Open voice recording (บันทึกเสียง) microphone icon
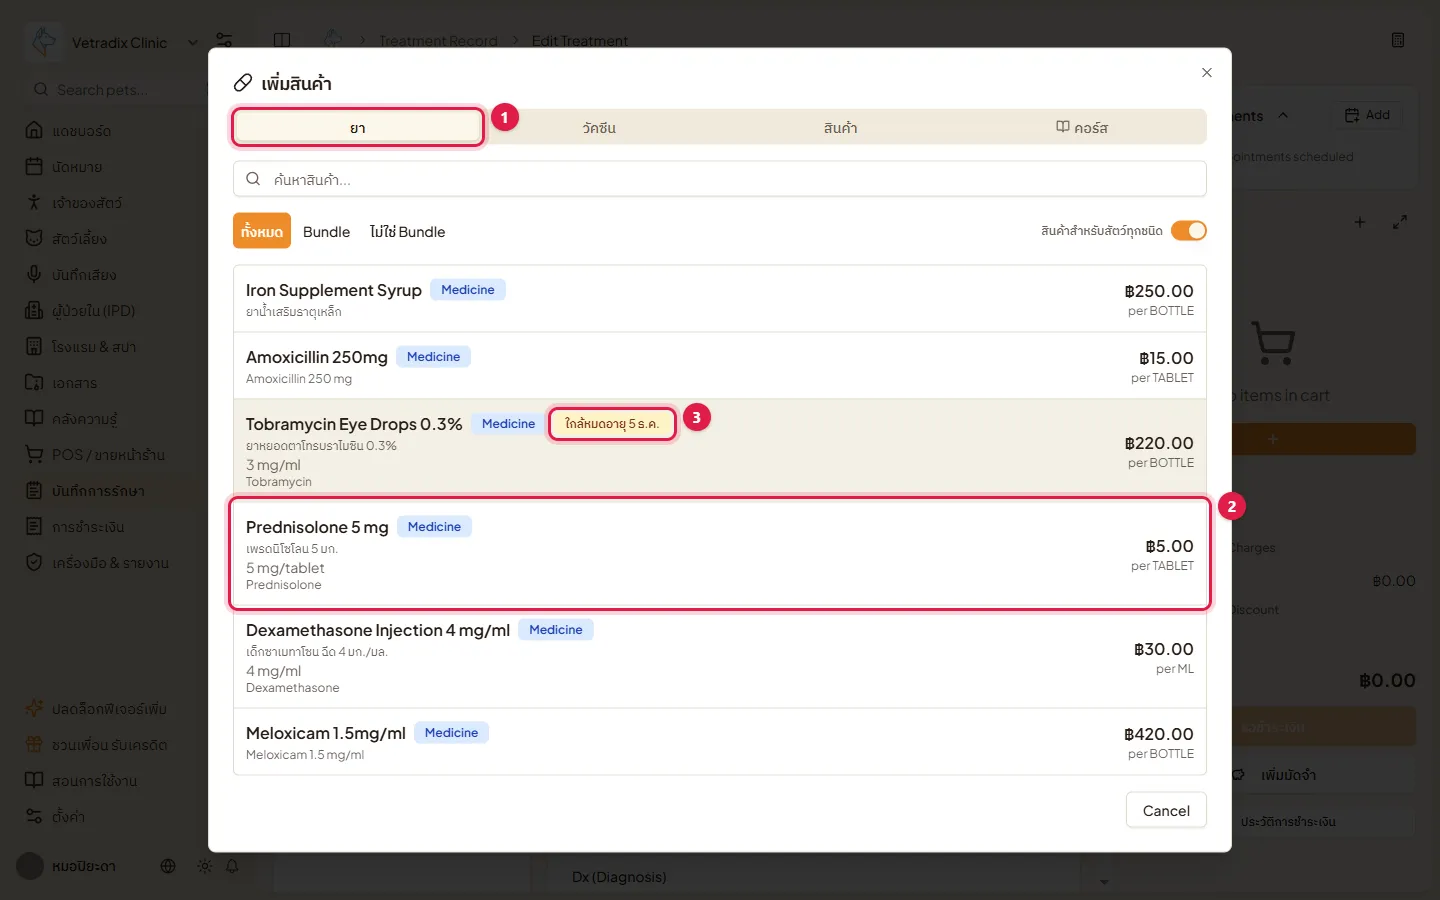Image resolution: width=1440 pixels, height=900 pixels. click(34, 274)
